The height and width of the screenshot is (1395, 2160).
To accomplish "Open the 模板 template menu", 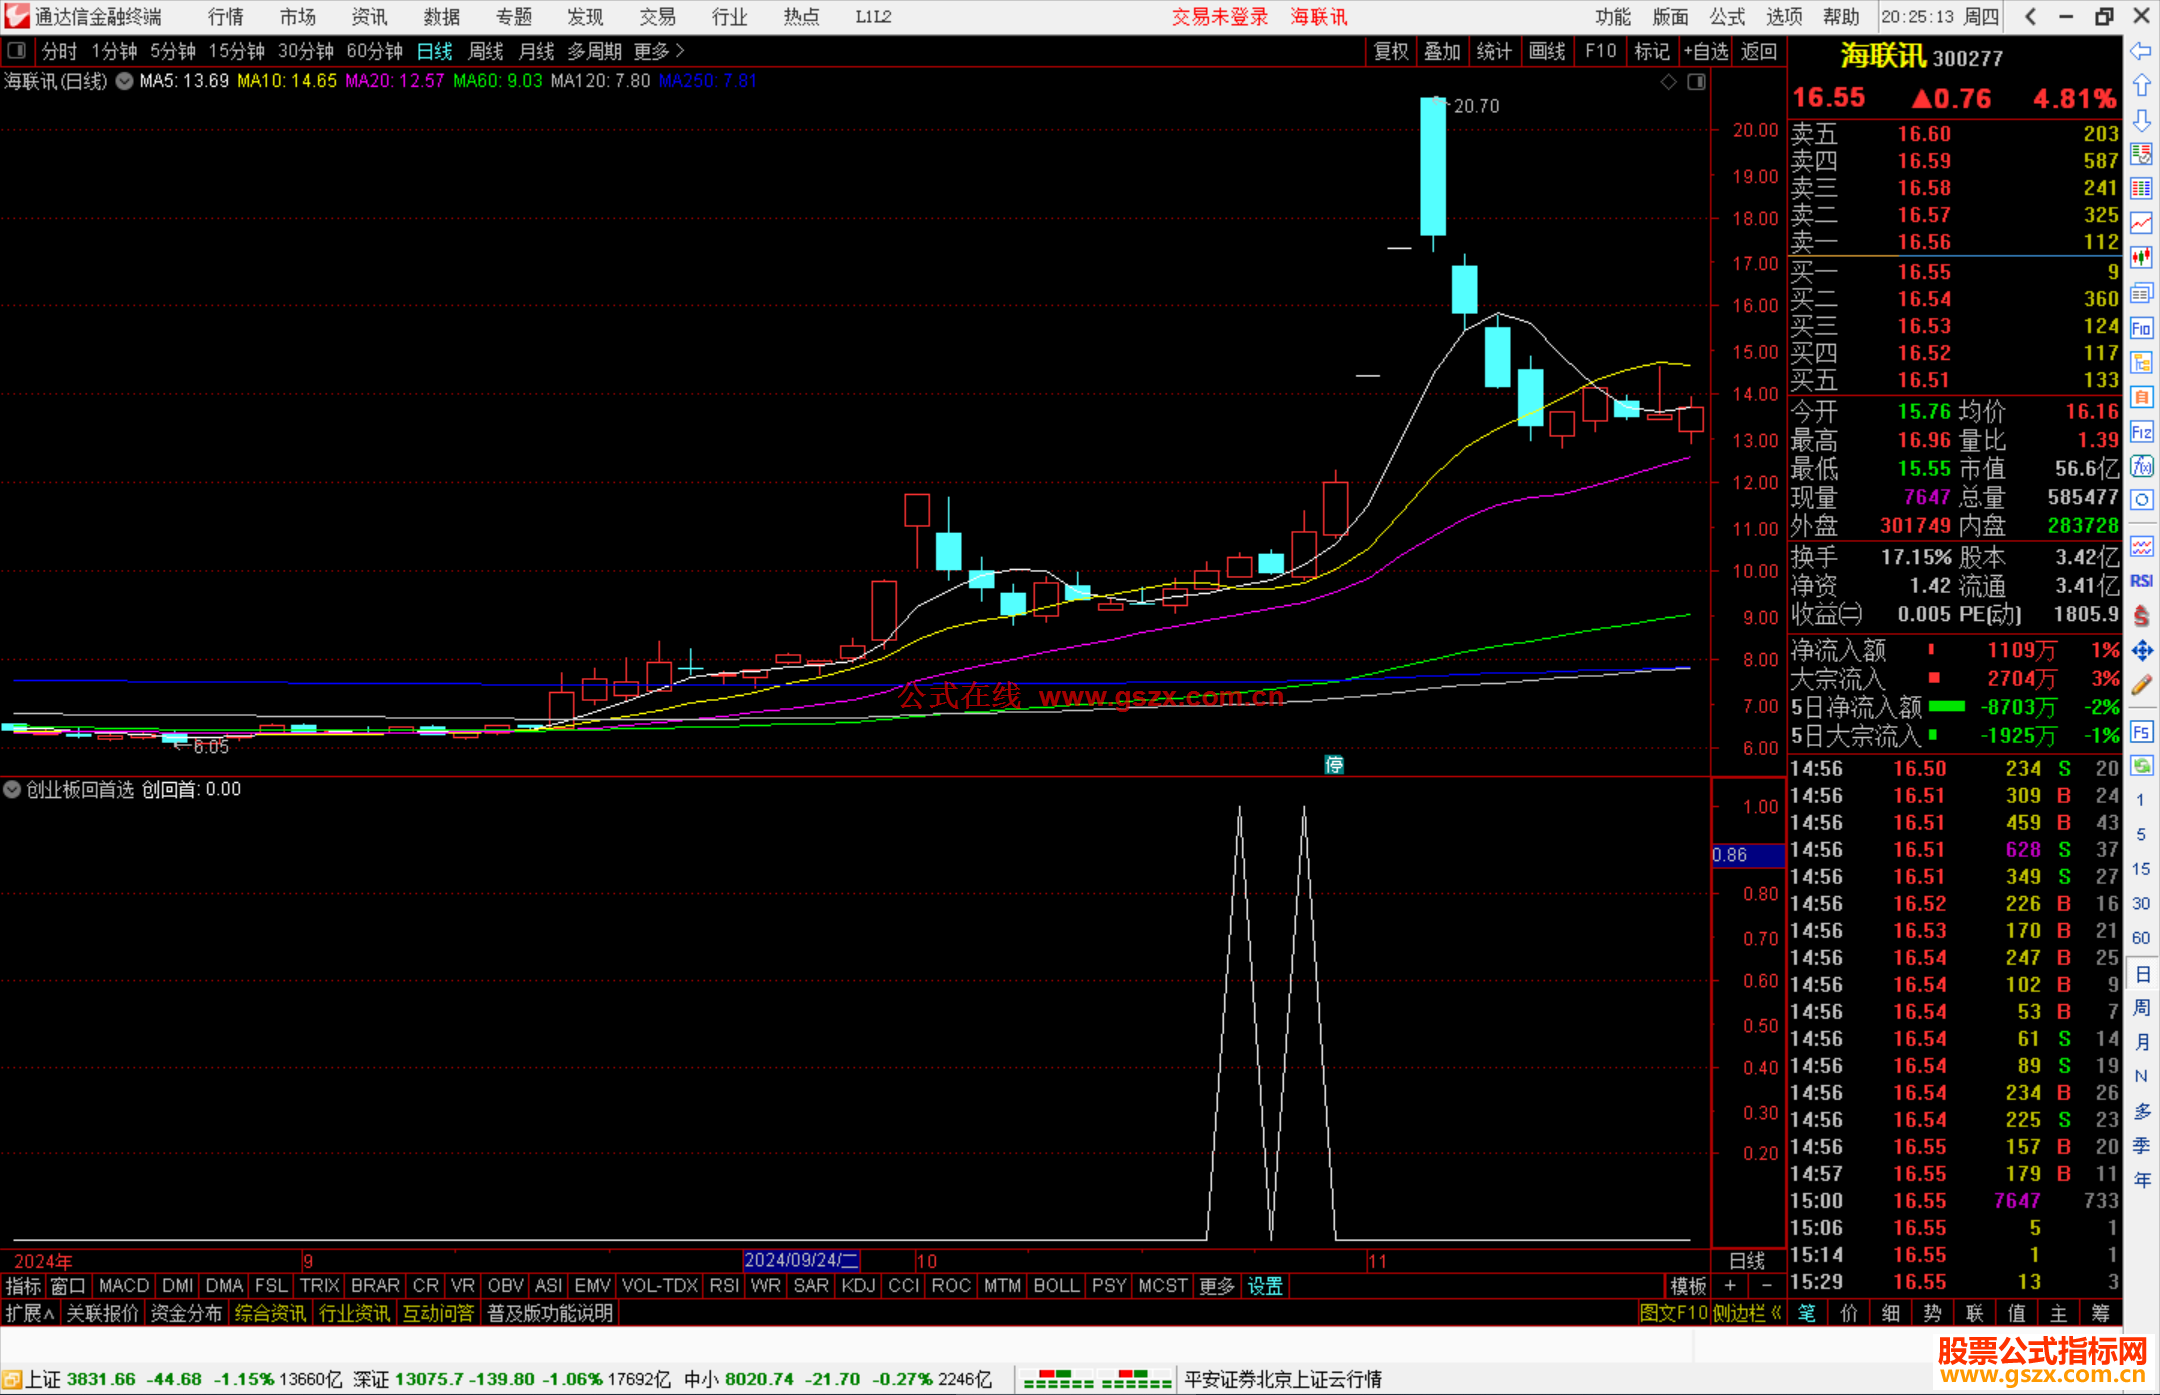I will [1688, 1286].
